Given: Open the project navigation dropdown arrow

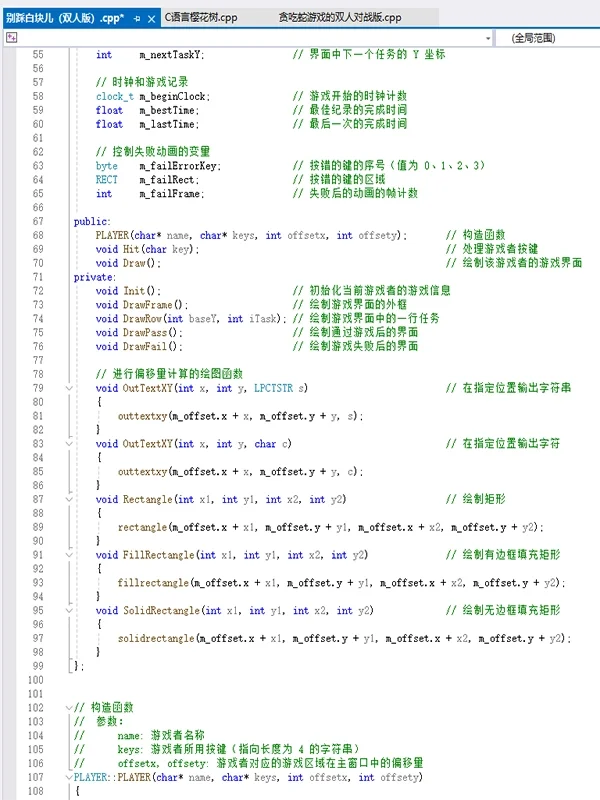Looking at the screenshot, I should point(488,38).
